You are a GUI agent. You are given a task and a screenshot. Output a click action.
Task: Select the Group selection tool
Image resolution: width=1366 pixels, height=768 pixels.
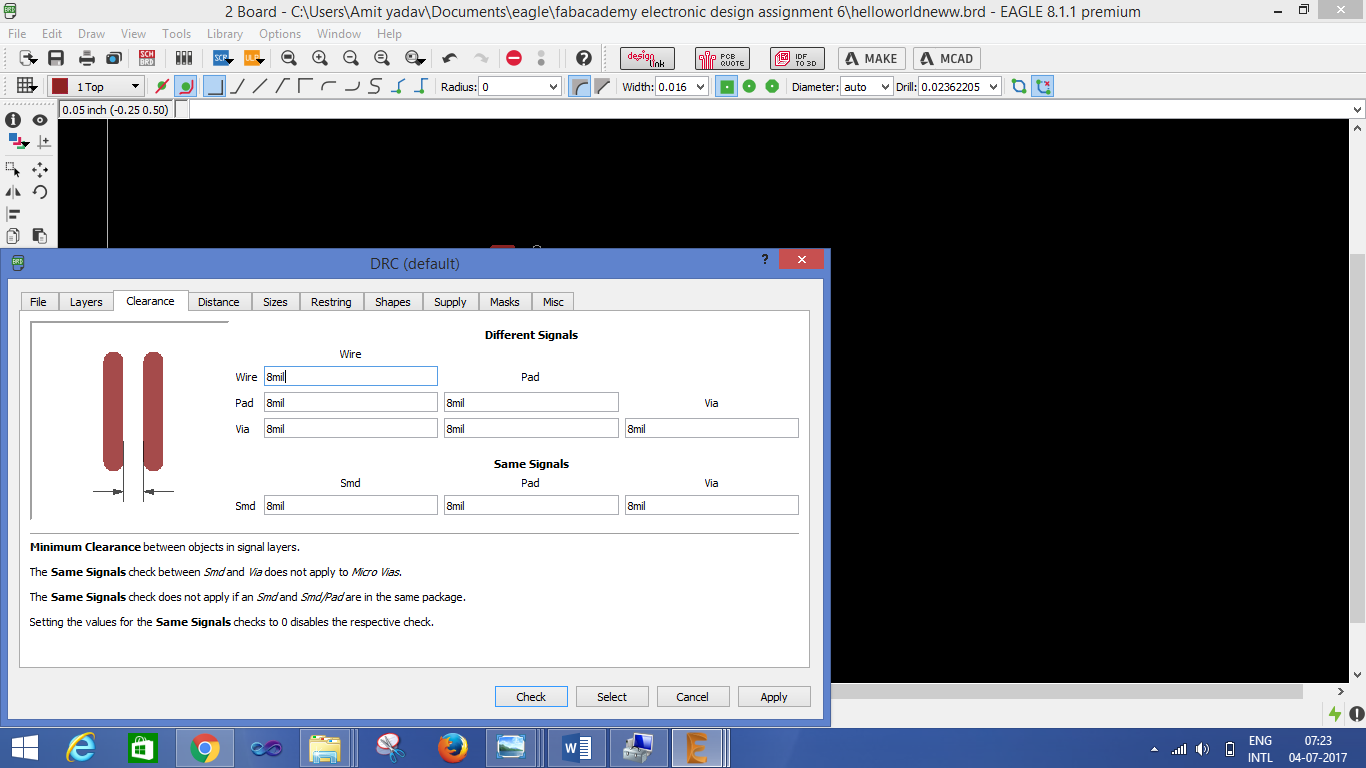click(x=14, y=169)
